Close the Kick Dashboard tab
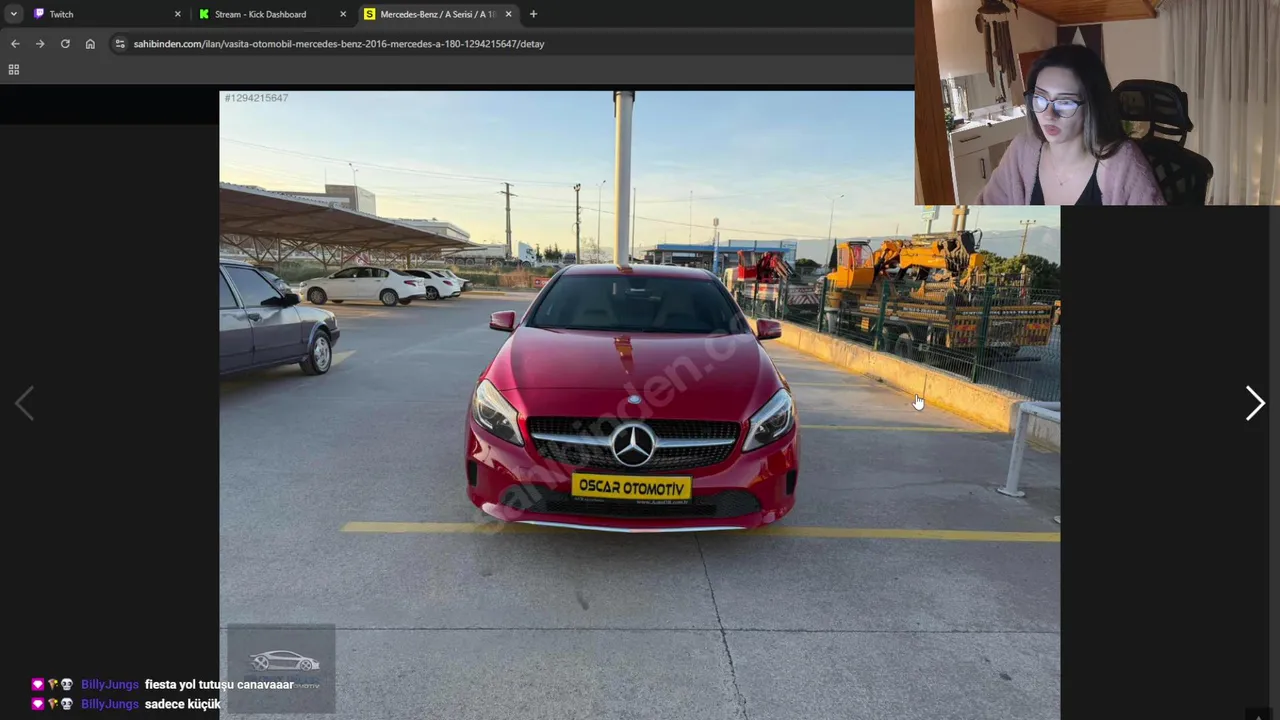1280x720 pixels. point(343,14)
